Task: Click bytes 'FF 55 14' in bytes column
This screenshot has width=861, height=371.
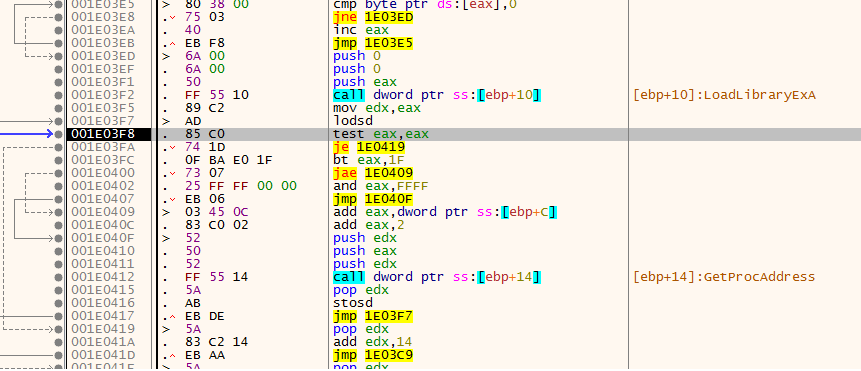Action: click(x=217, y=277)
